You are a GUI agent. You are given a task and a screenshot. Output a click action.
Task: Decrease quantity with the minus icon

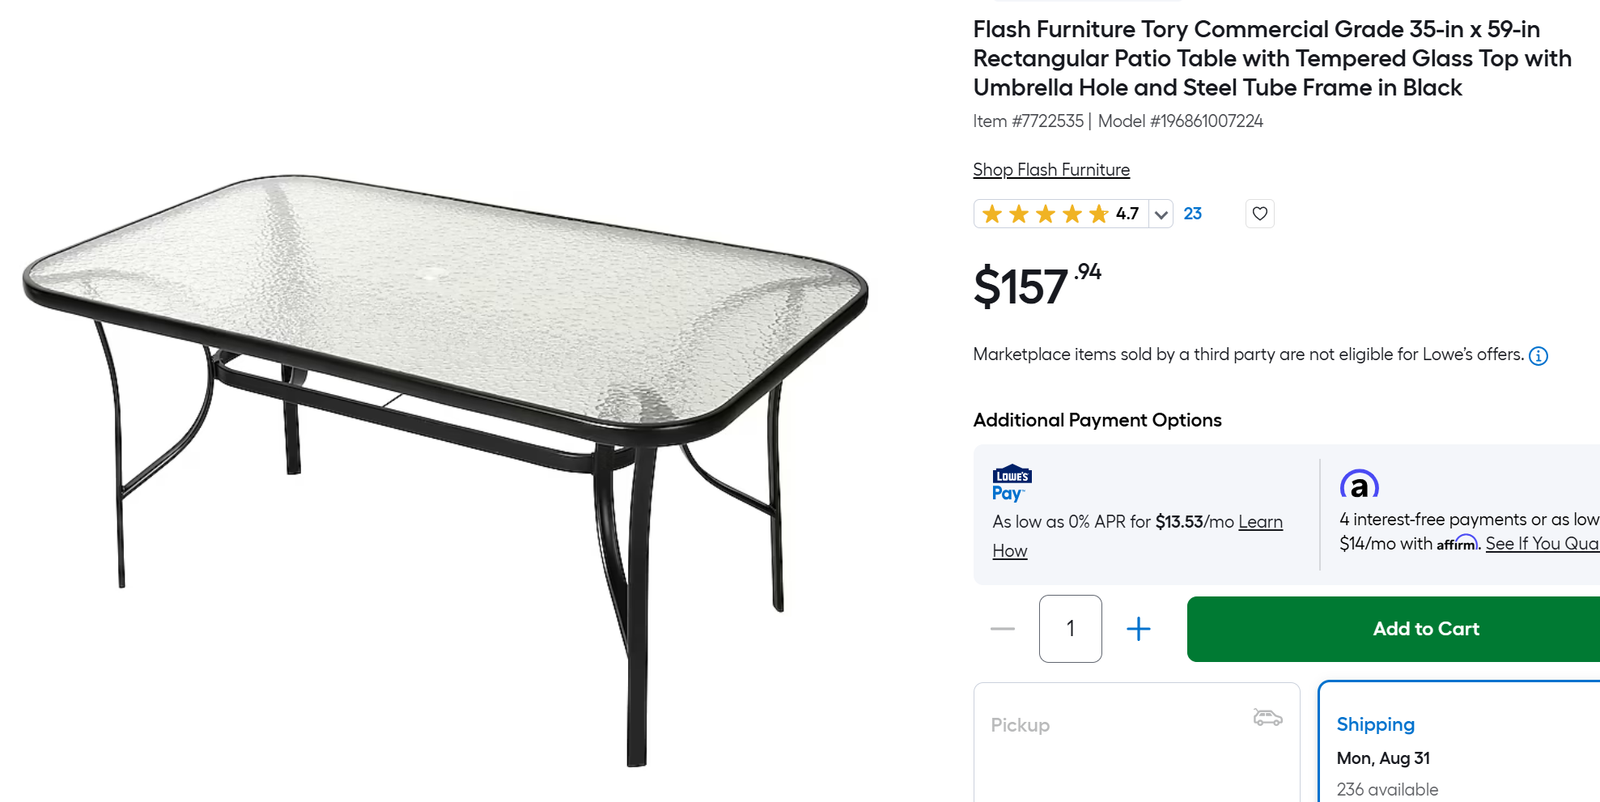coord(1003,629)
